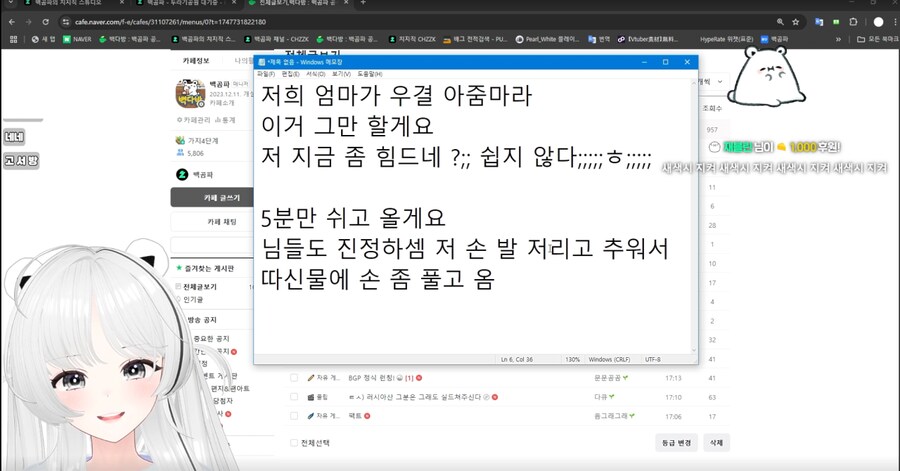
Task: Open the 도움말(H) menu in Notepad
Action: click(370, 74)
